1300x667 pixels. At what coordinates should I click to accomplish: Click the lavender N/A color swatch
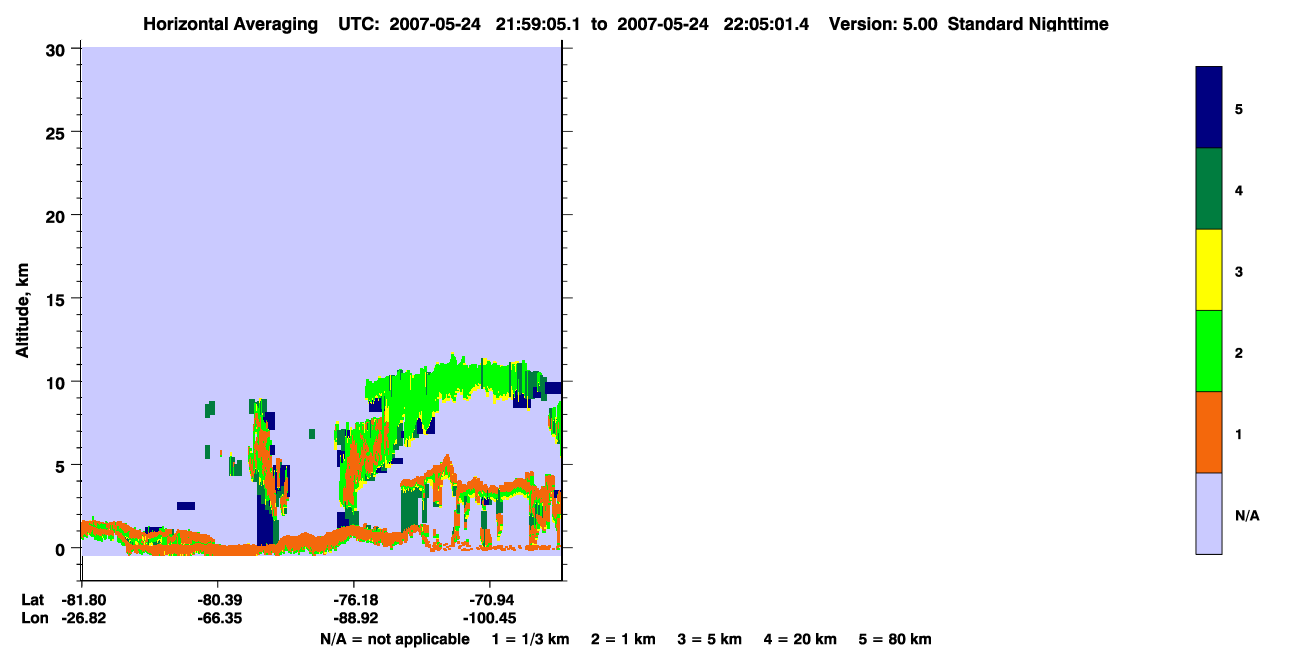click(1209, 513)
